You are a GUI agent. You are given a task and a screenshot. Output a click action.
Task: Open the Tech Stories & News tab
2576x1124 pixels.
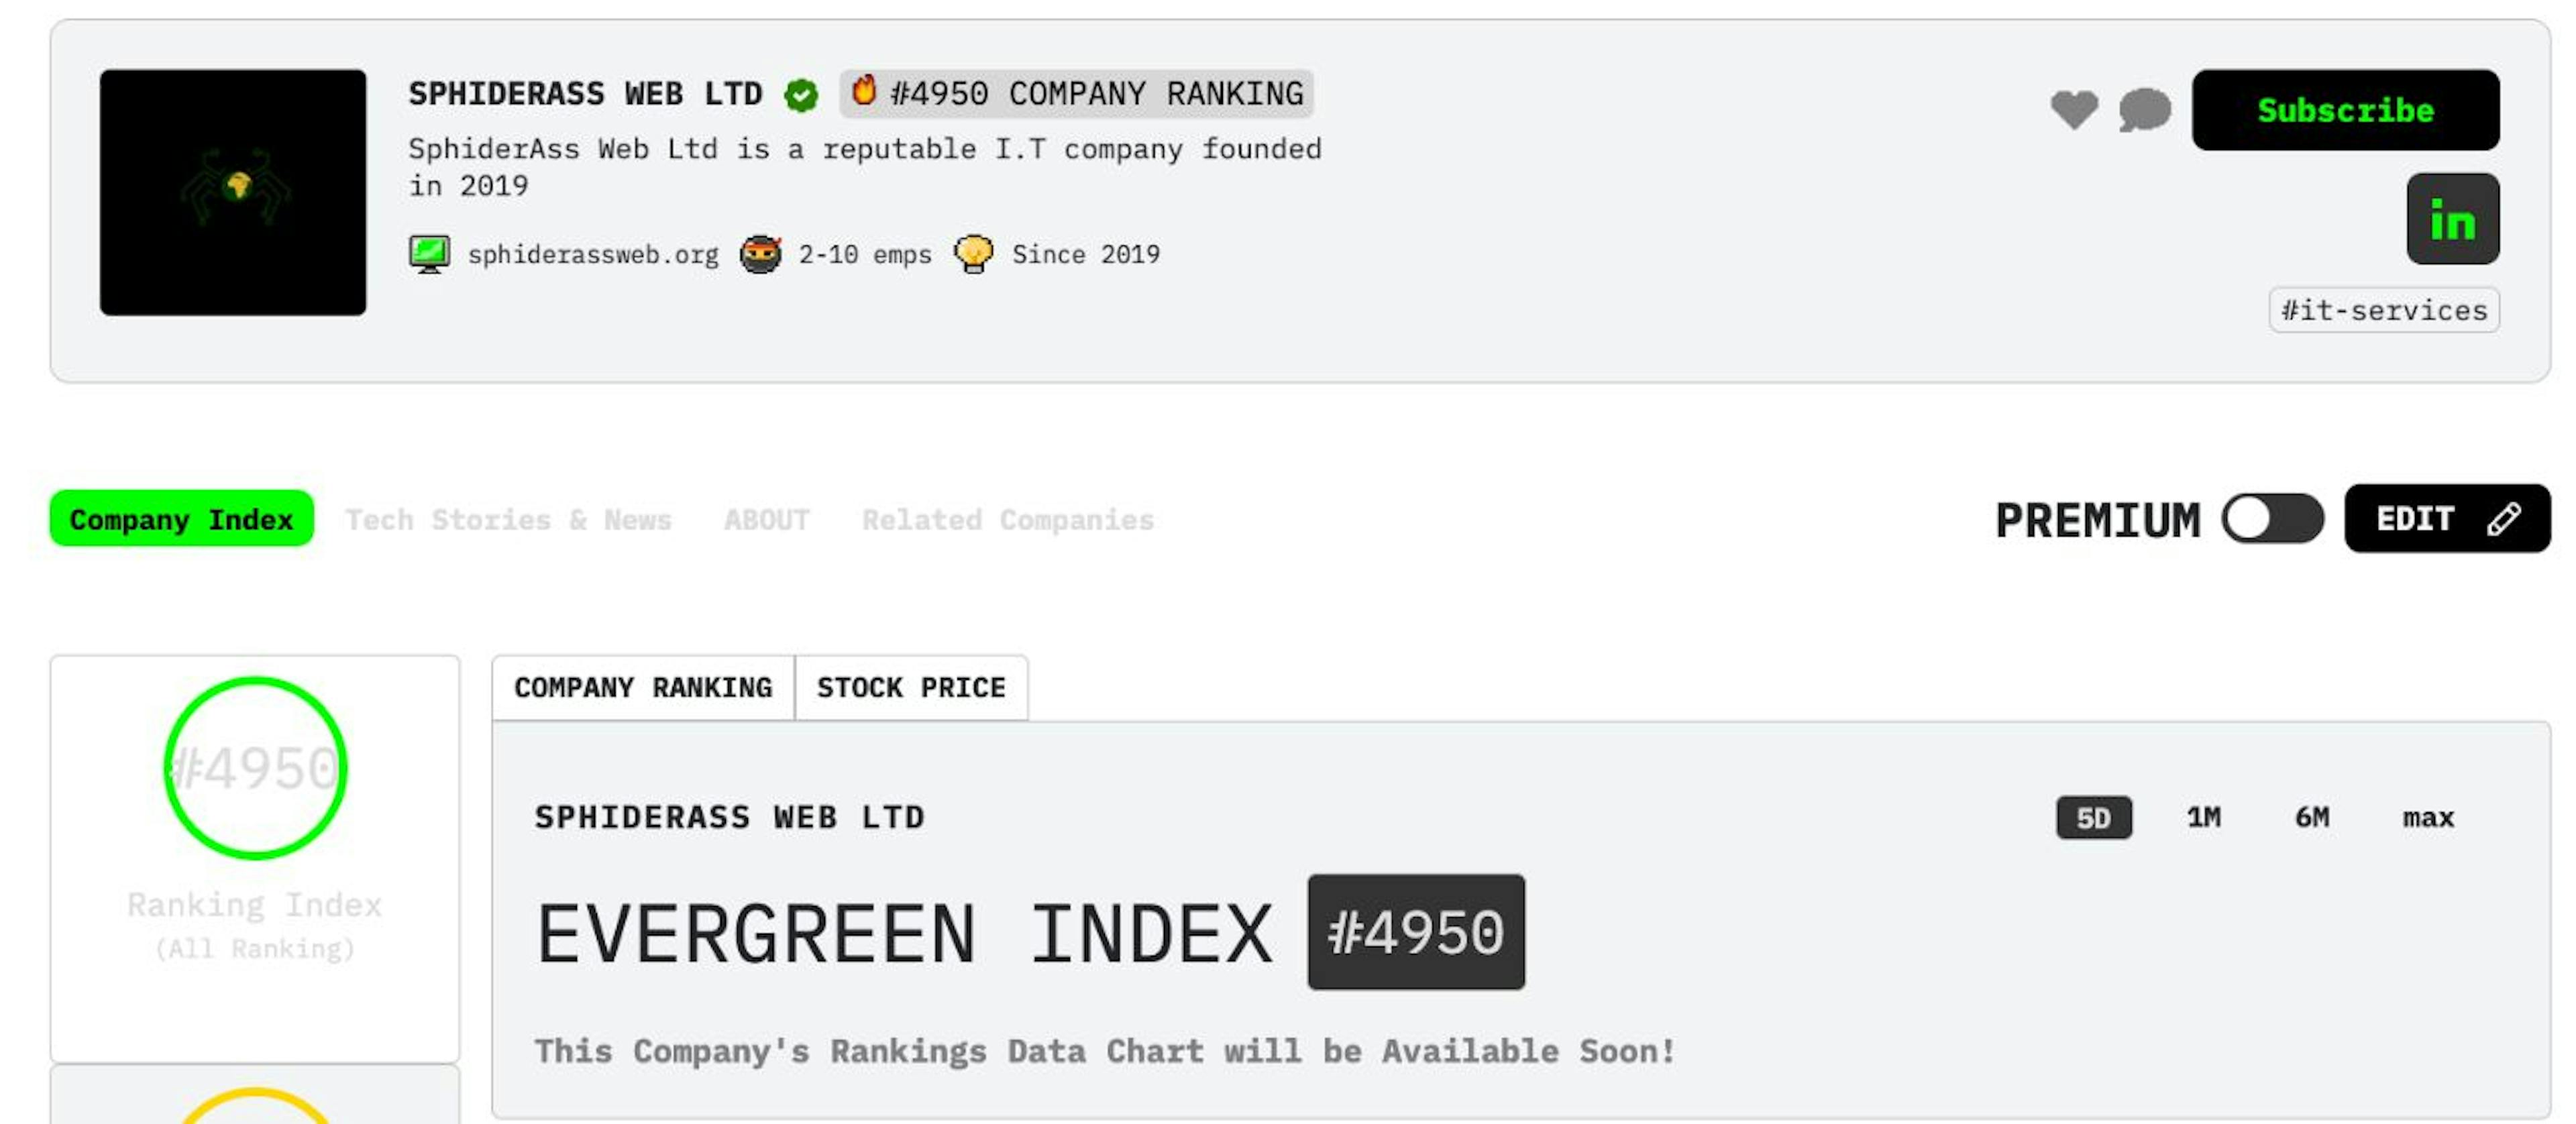click(x=508, y=520)
